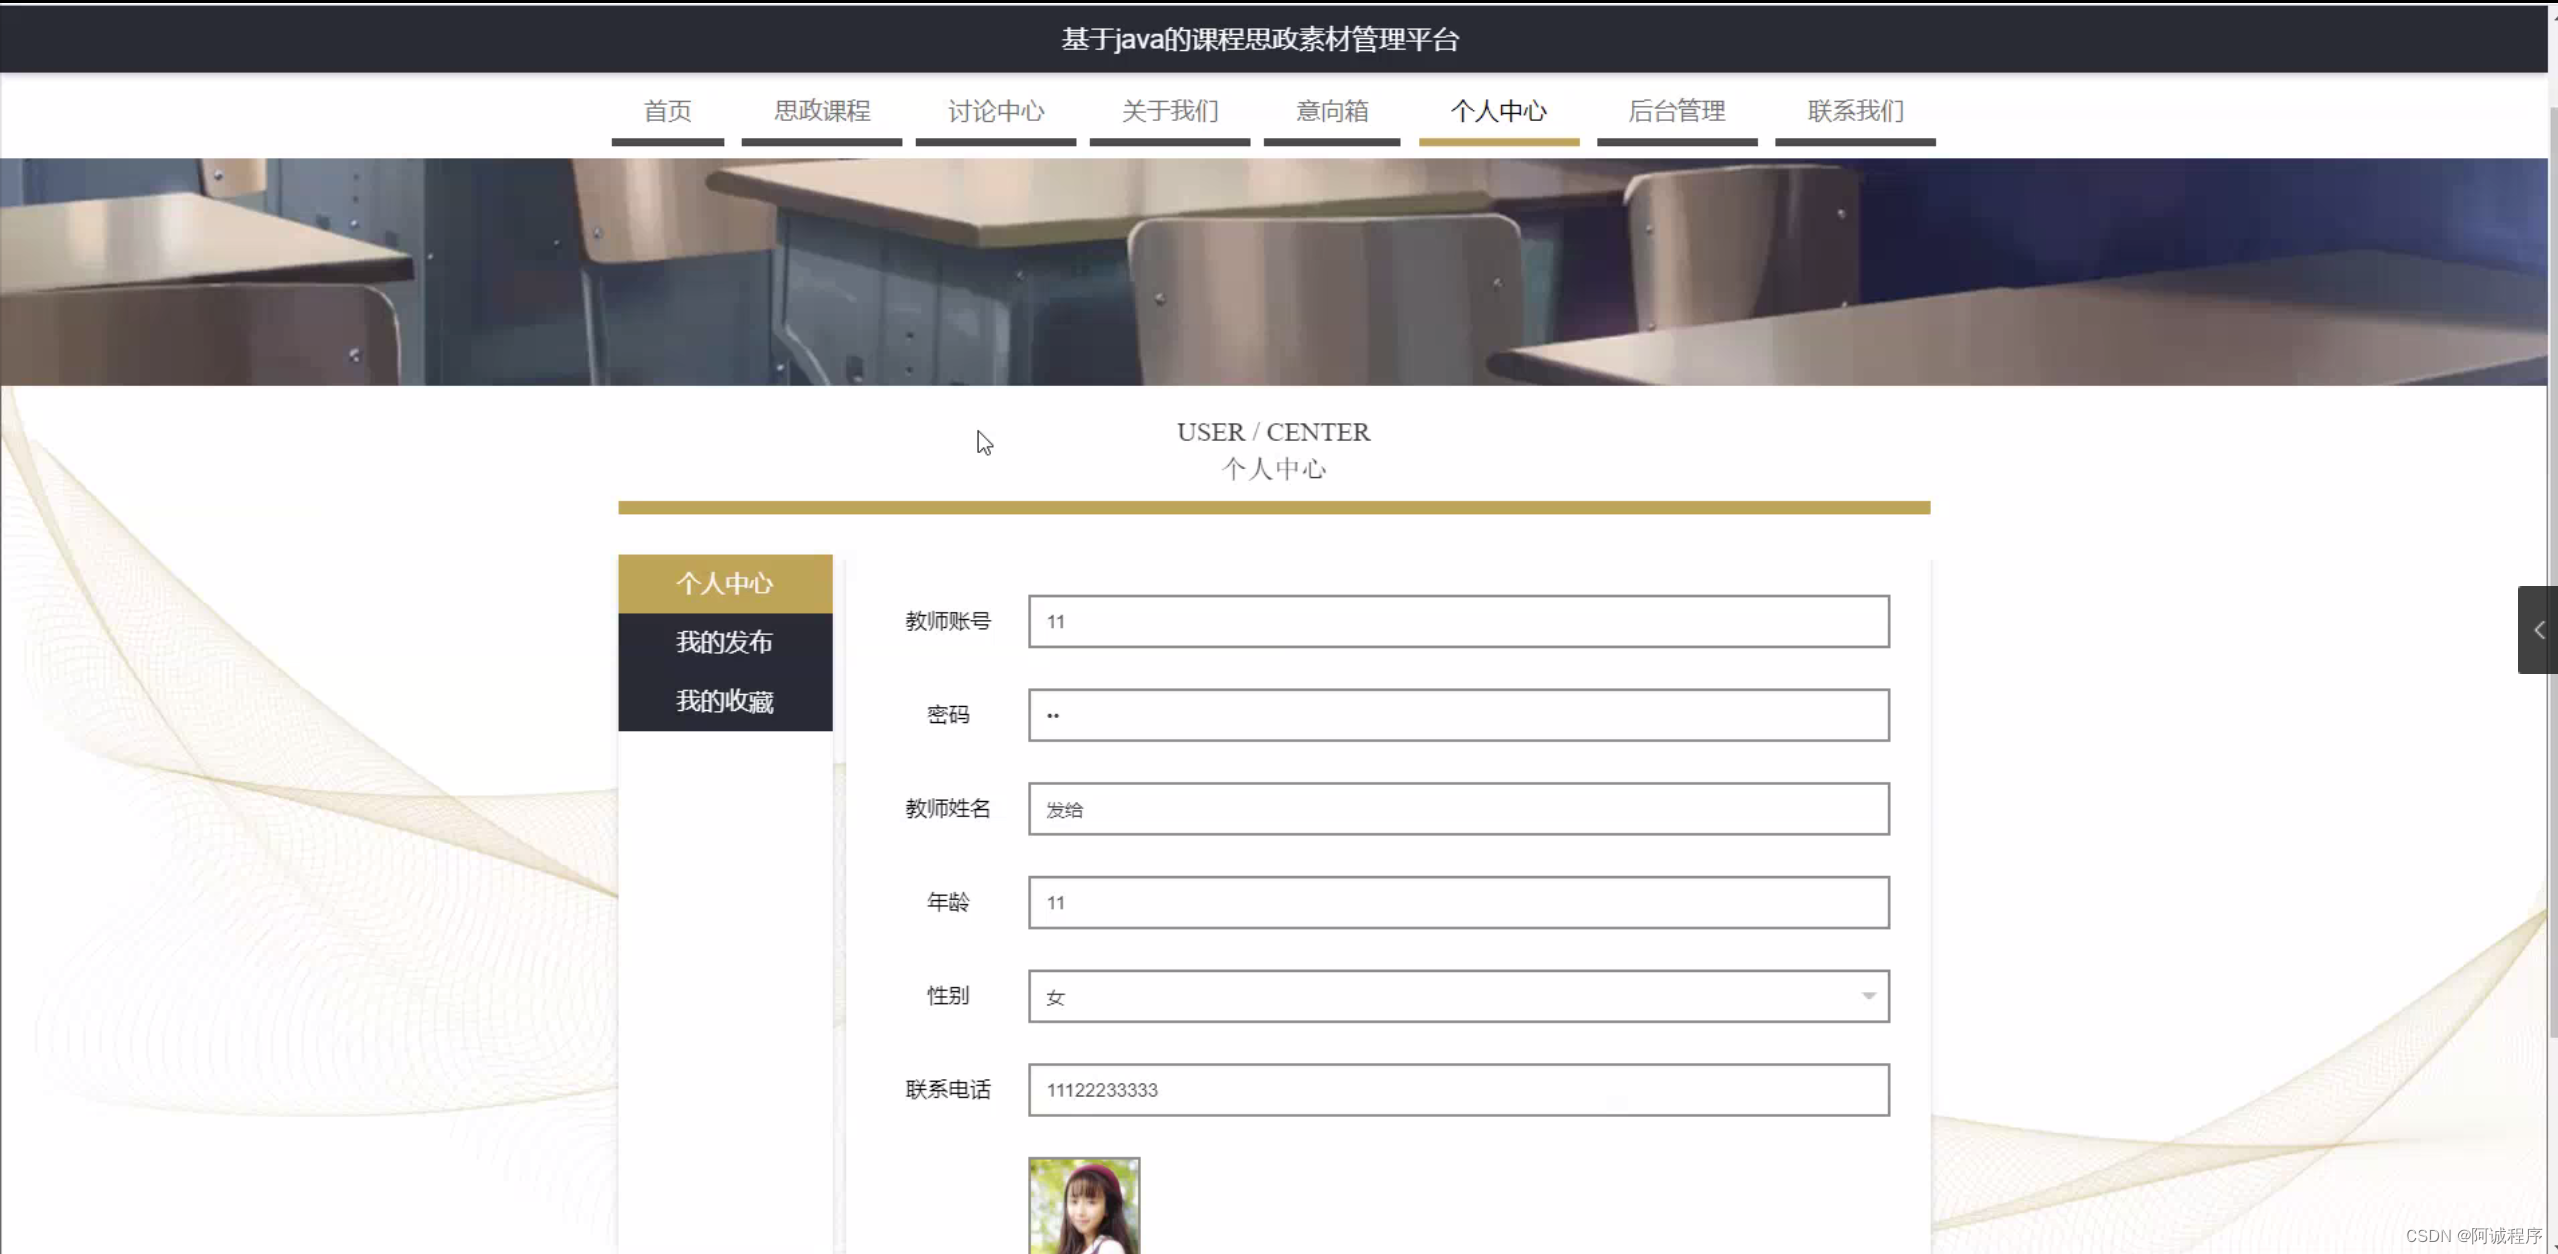Go to 首页 in the navigation bar
Screen dimensions: 2558x1254
(x=667, y=111)
